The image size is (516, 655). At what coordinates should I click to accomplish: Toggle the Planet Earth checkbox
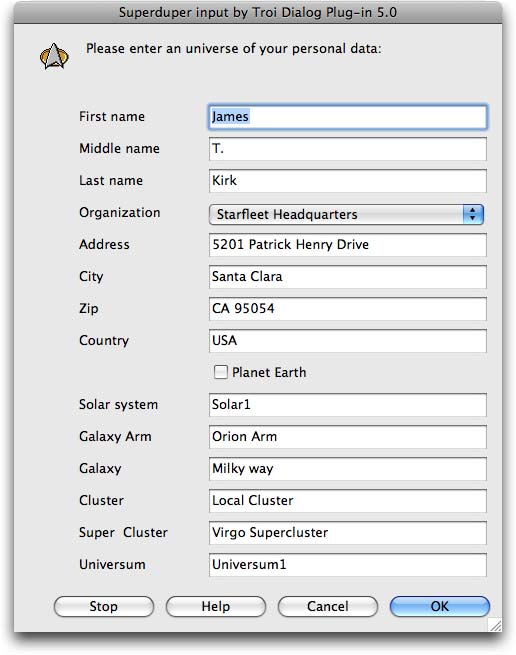click(x=221, y=372)
